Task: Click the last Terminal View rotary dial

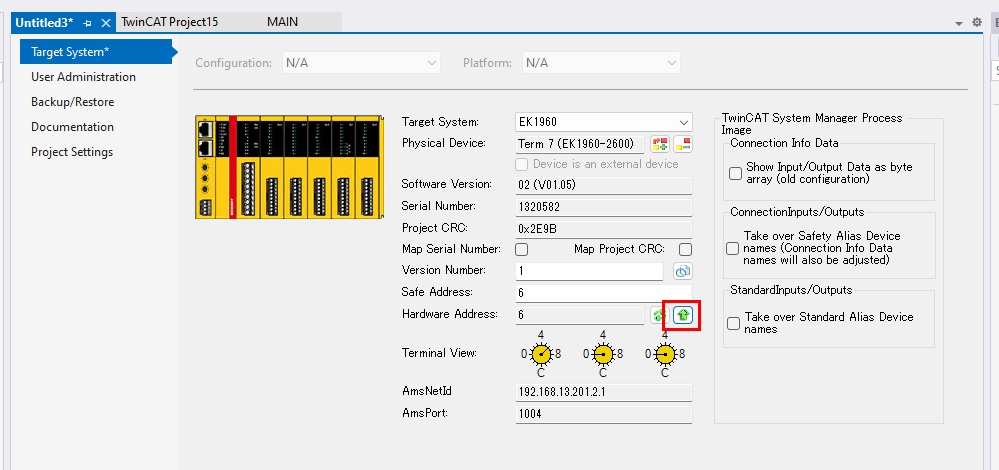Action: (665, 354)
